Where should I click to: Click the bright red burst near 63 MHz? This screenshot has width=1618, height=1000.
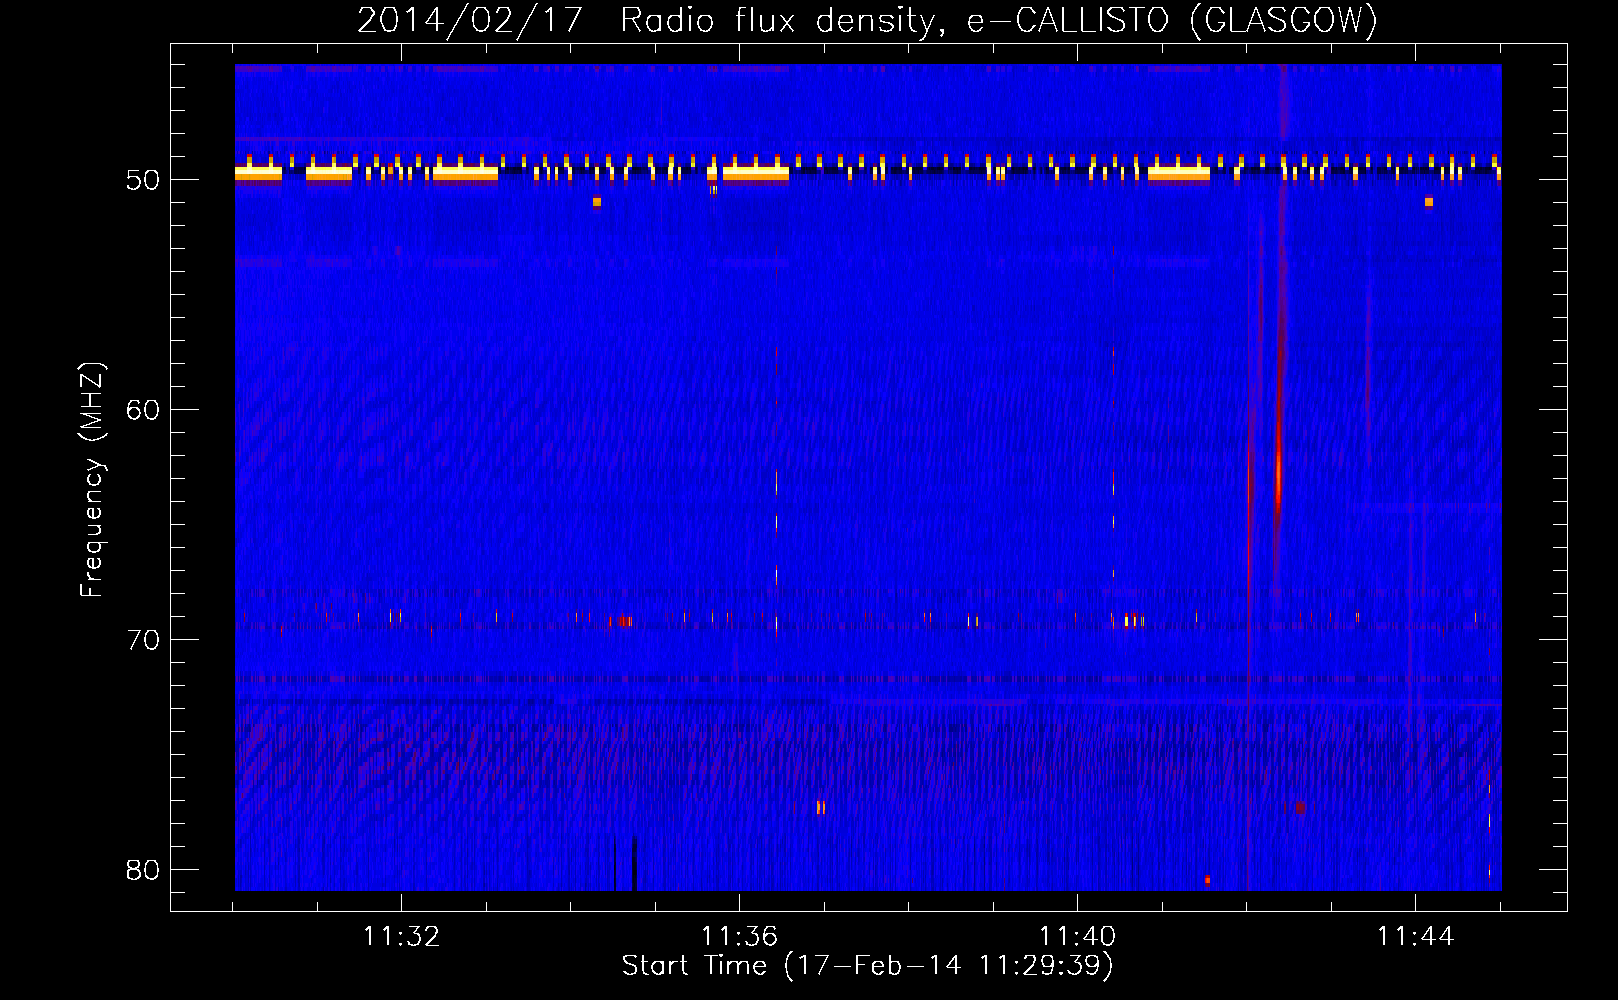1278,475
